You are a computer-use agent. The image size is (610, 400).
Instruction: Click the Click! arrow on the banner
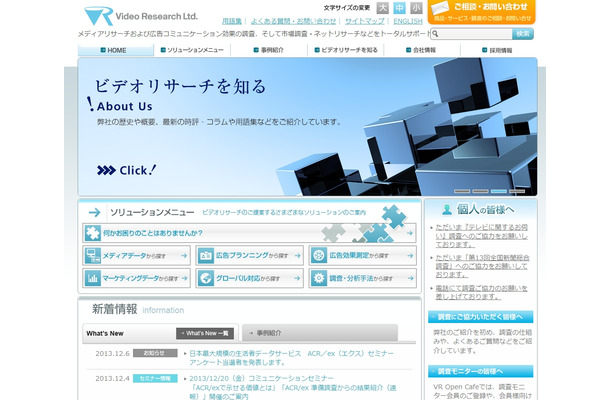point(126,170)
